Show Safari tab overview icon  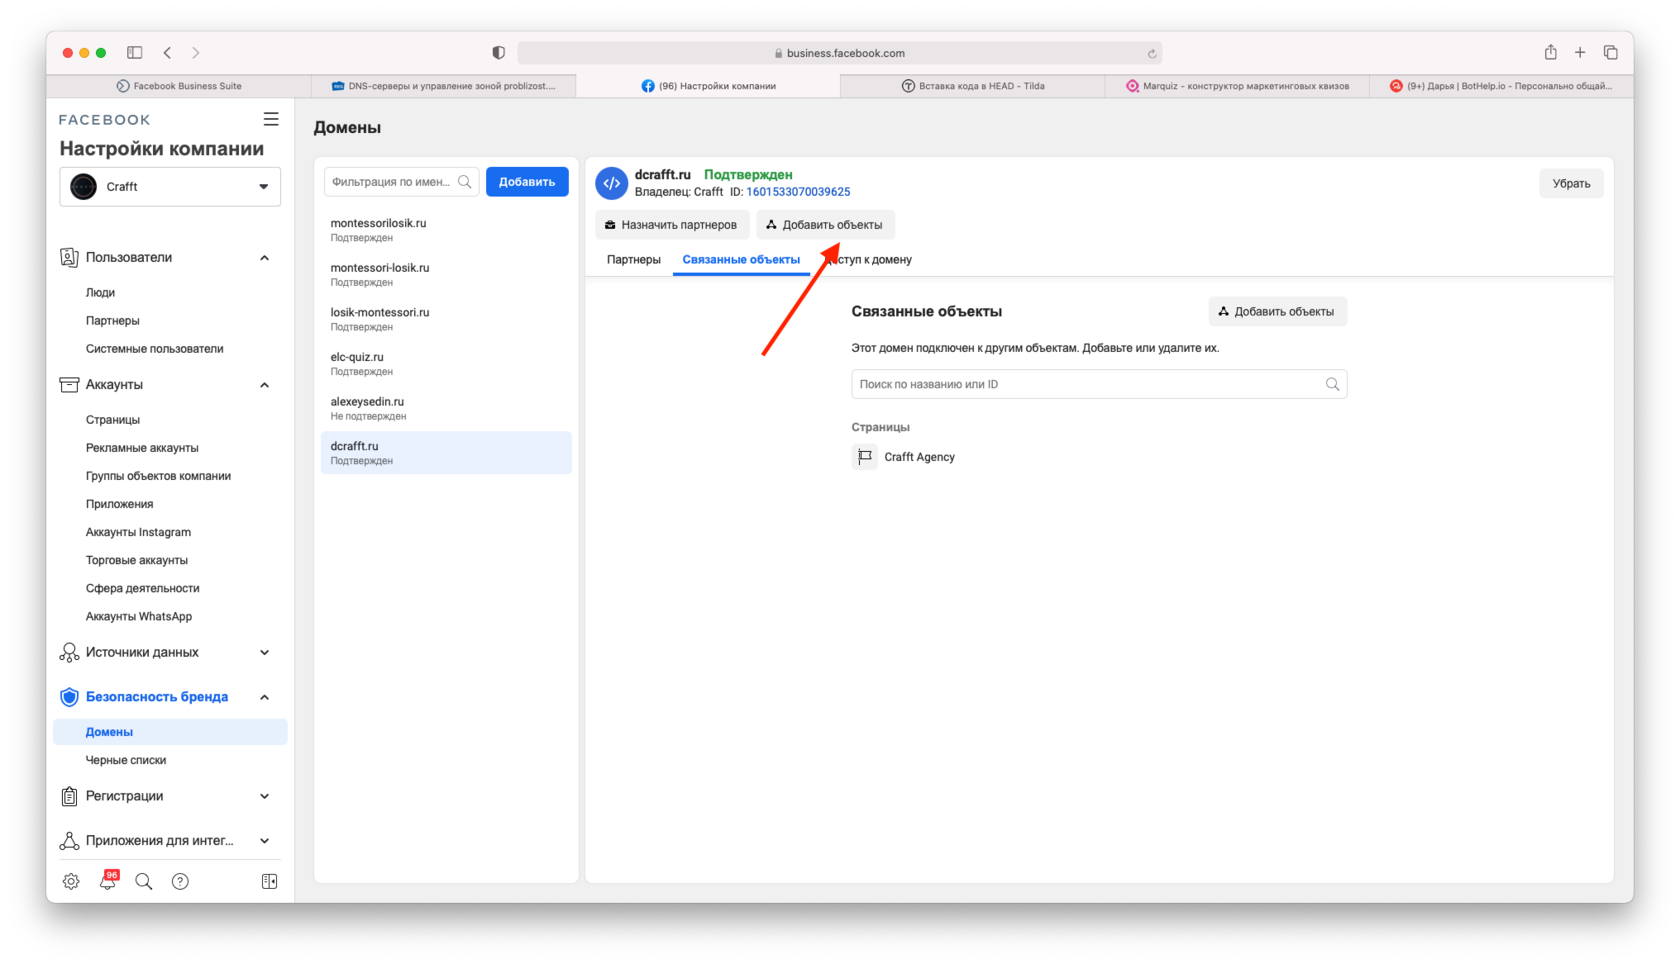click(x=1610, y=53)
